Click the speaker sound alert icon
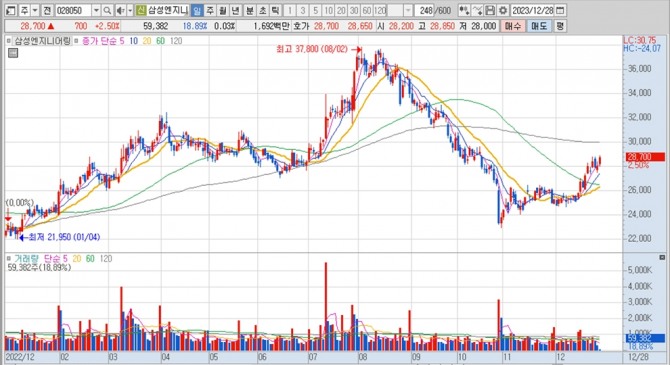The width and height of the screenshot is (670, 365). (120, 10)
